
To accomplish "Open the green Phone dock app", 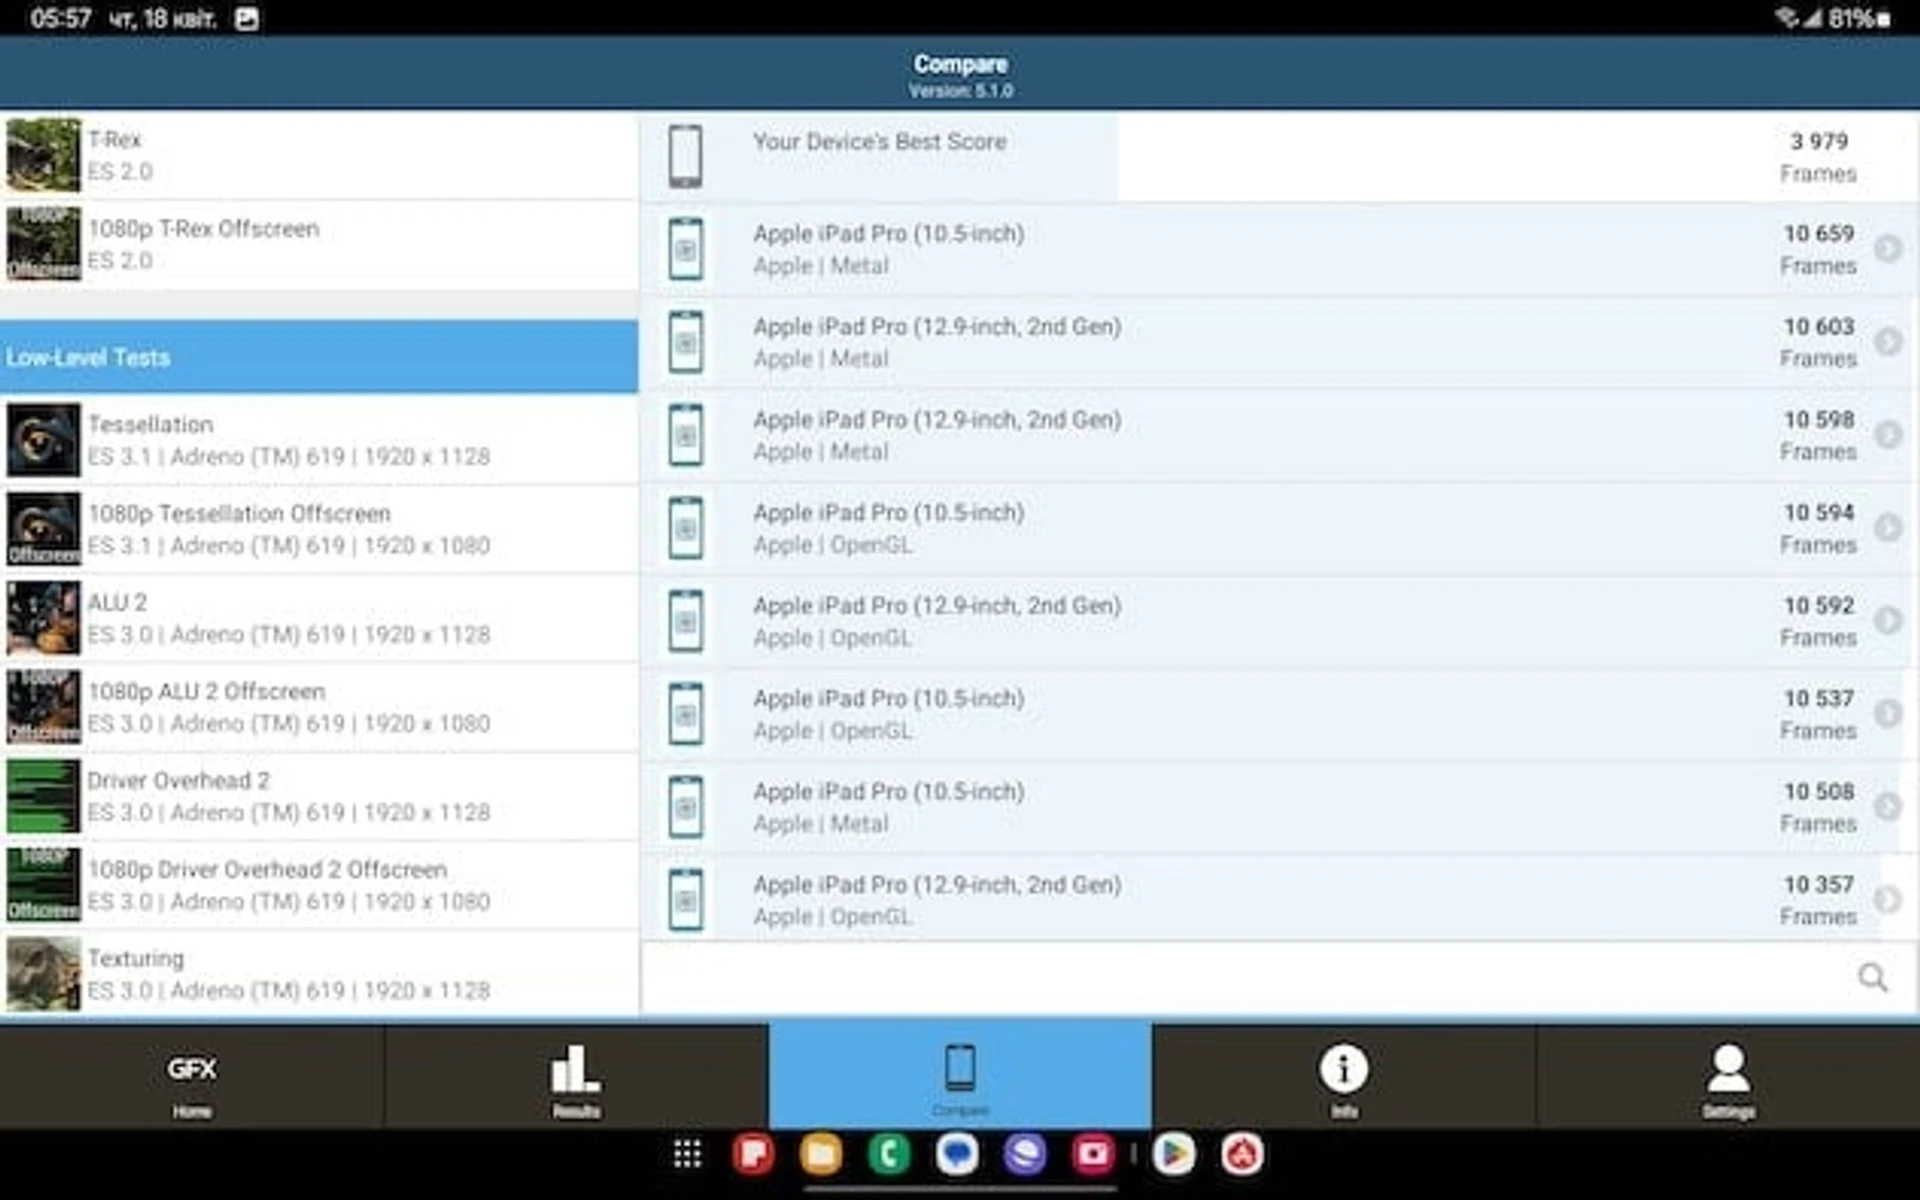I will click(888, 1154).
